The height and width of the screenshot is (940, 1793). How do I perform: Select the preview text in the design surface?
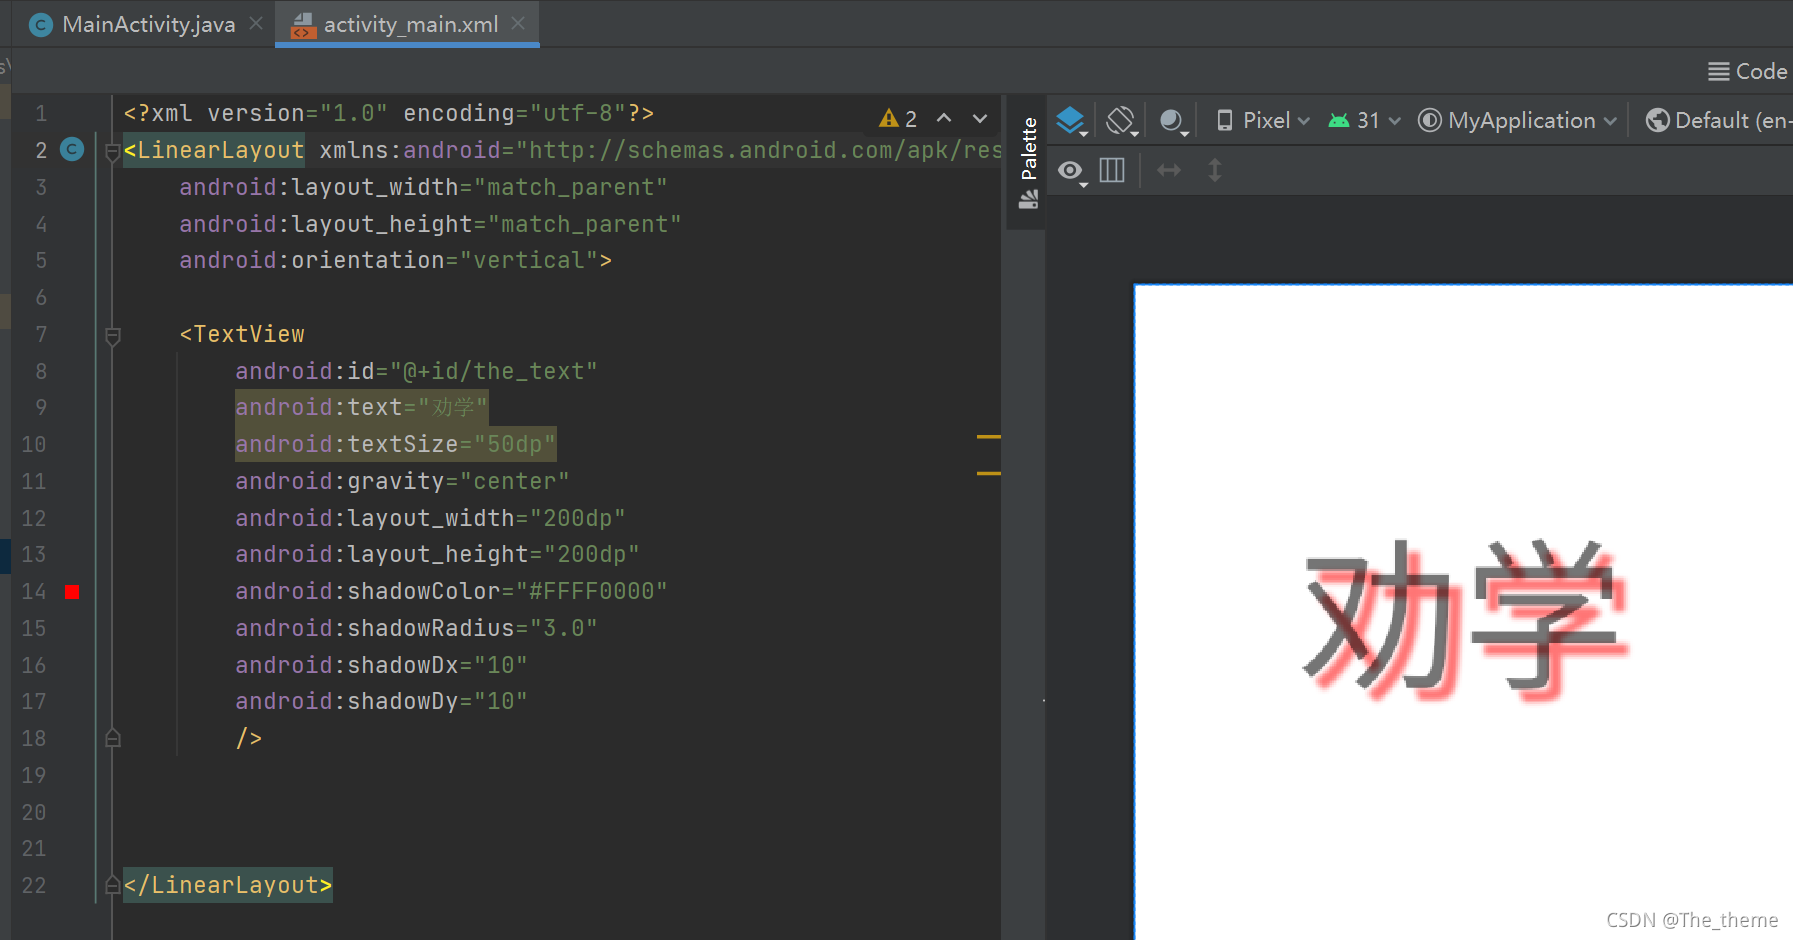coord(1466,619)
